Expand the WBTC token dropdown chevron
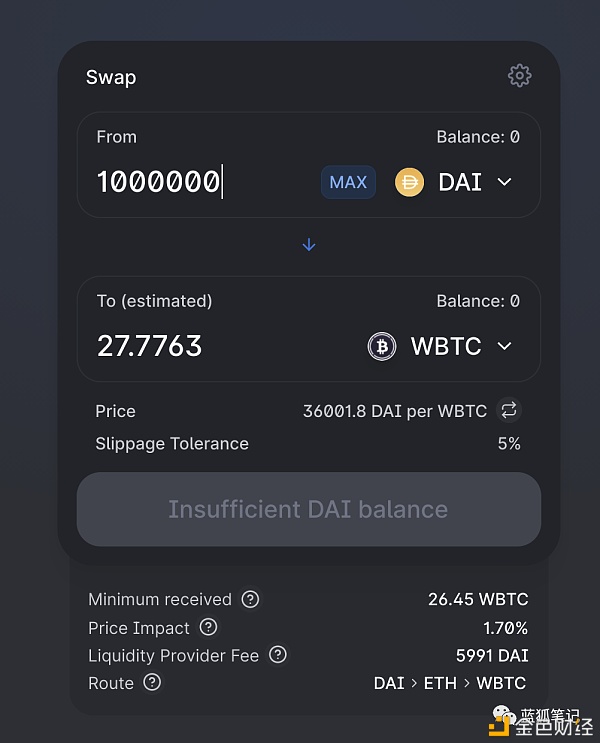600x743 pixels. pos(504,346)
